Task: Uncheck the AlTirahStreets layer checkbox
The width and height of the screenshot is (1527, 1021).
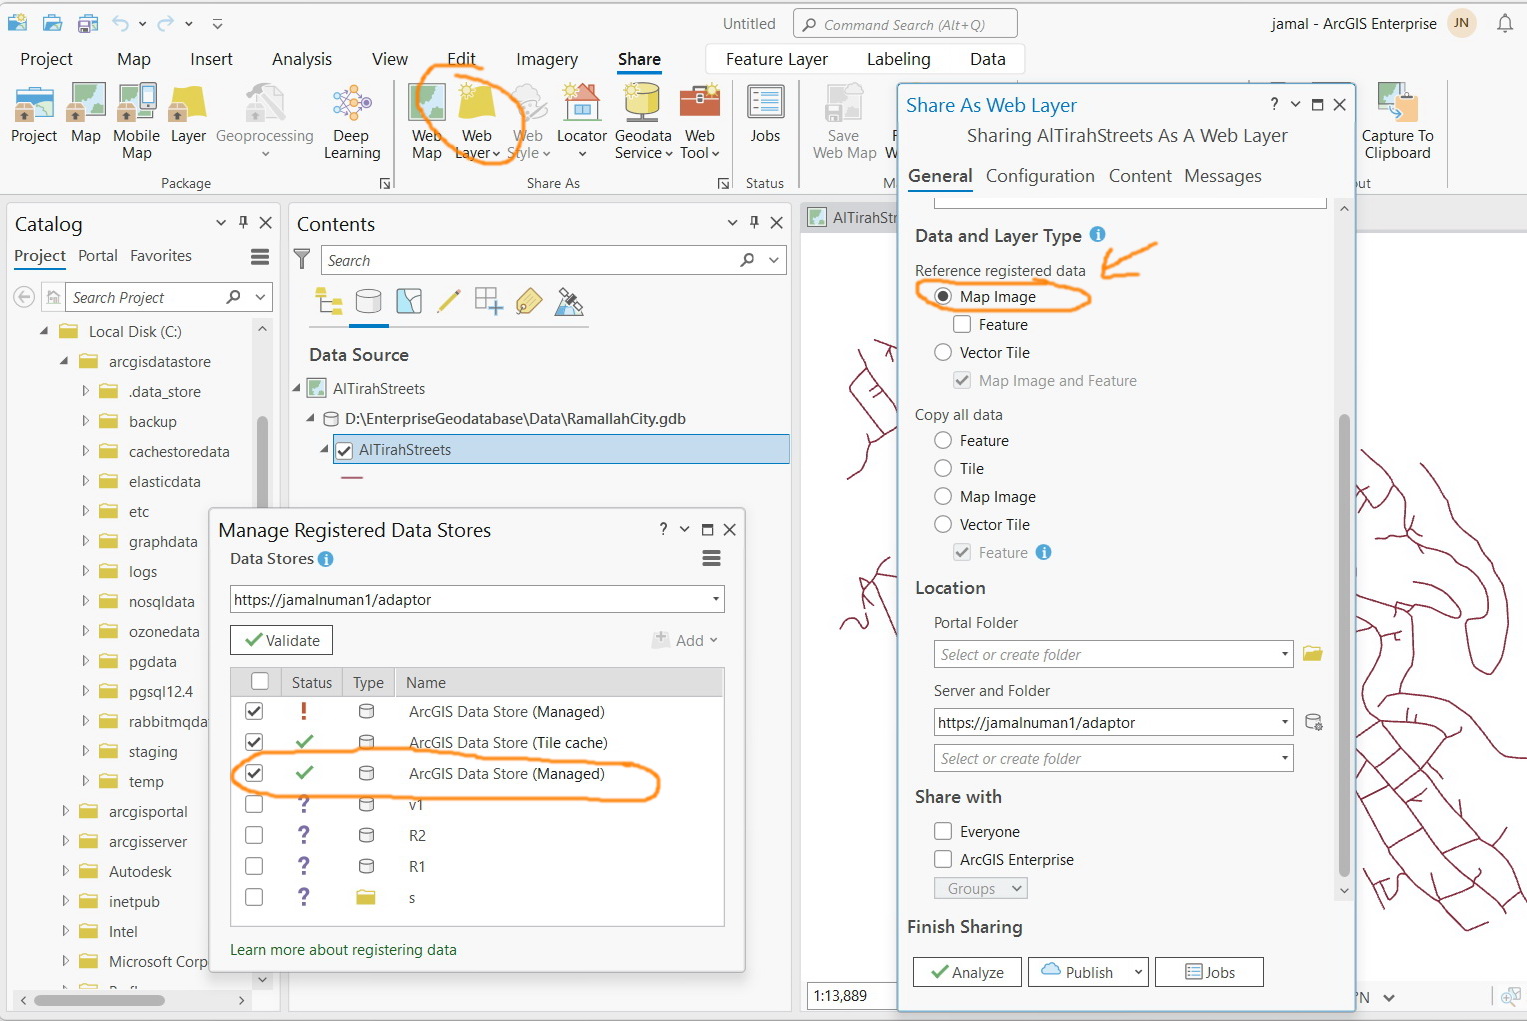Action: click(344, 450)
